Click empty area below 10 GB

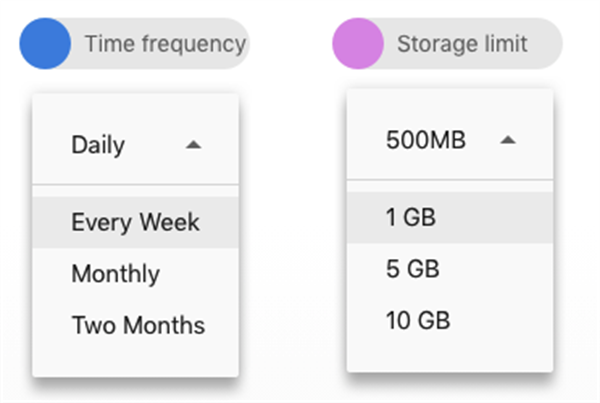450,359
